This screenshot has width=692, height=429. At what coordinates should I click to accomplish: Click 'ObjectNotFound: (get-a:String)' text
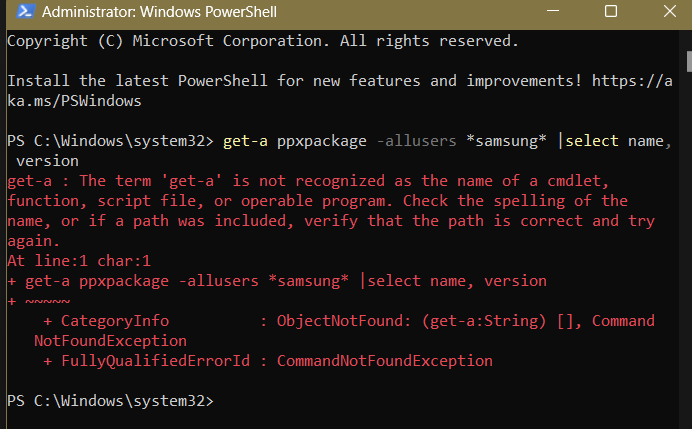(x=411, y=321)
